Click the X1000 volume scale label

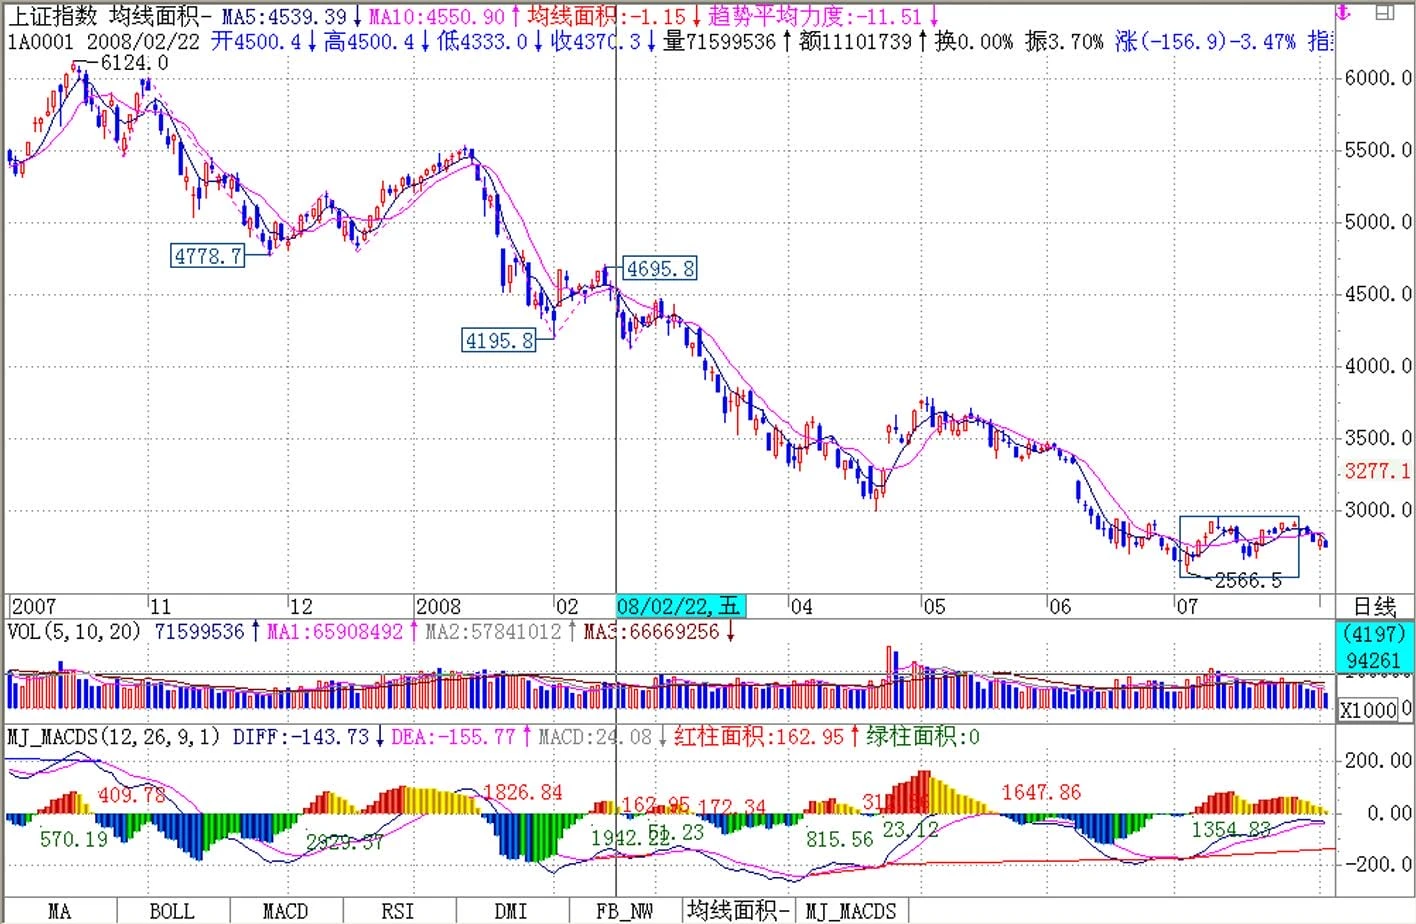click(x=1367, y=710)
